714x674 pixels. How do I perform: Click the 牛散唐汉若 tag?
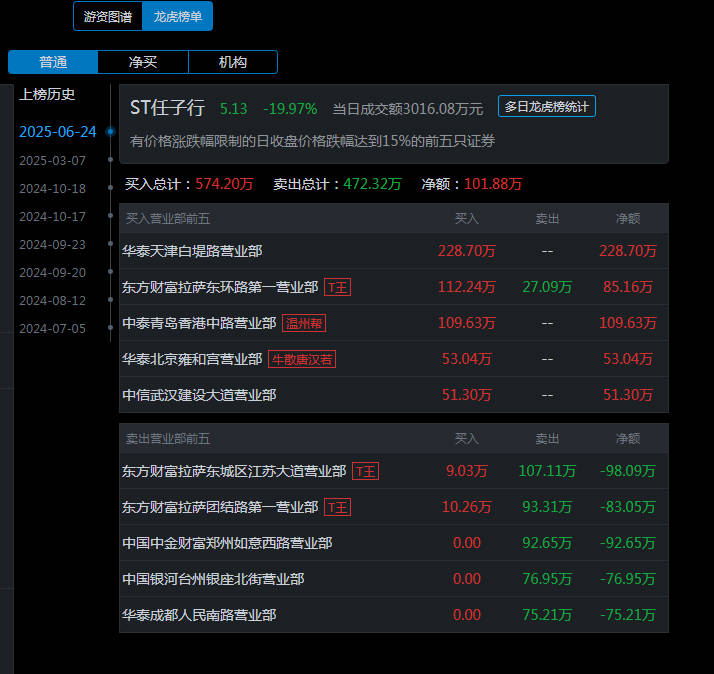click(x=302, y=359)
